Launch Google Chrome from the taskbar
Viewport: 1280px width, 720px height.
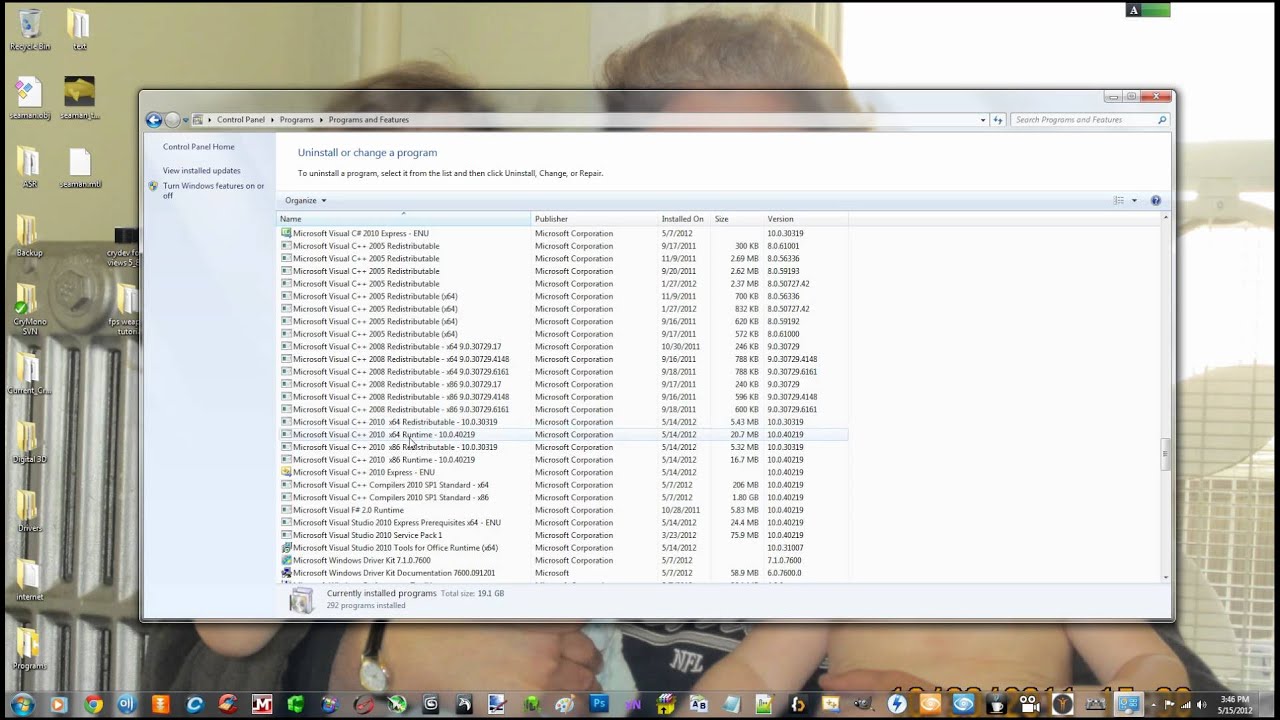(93, 704)
